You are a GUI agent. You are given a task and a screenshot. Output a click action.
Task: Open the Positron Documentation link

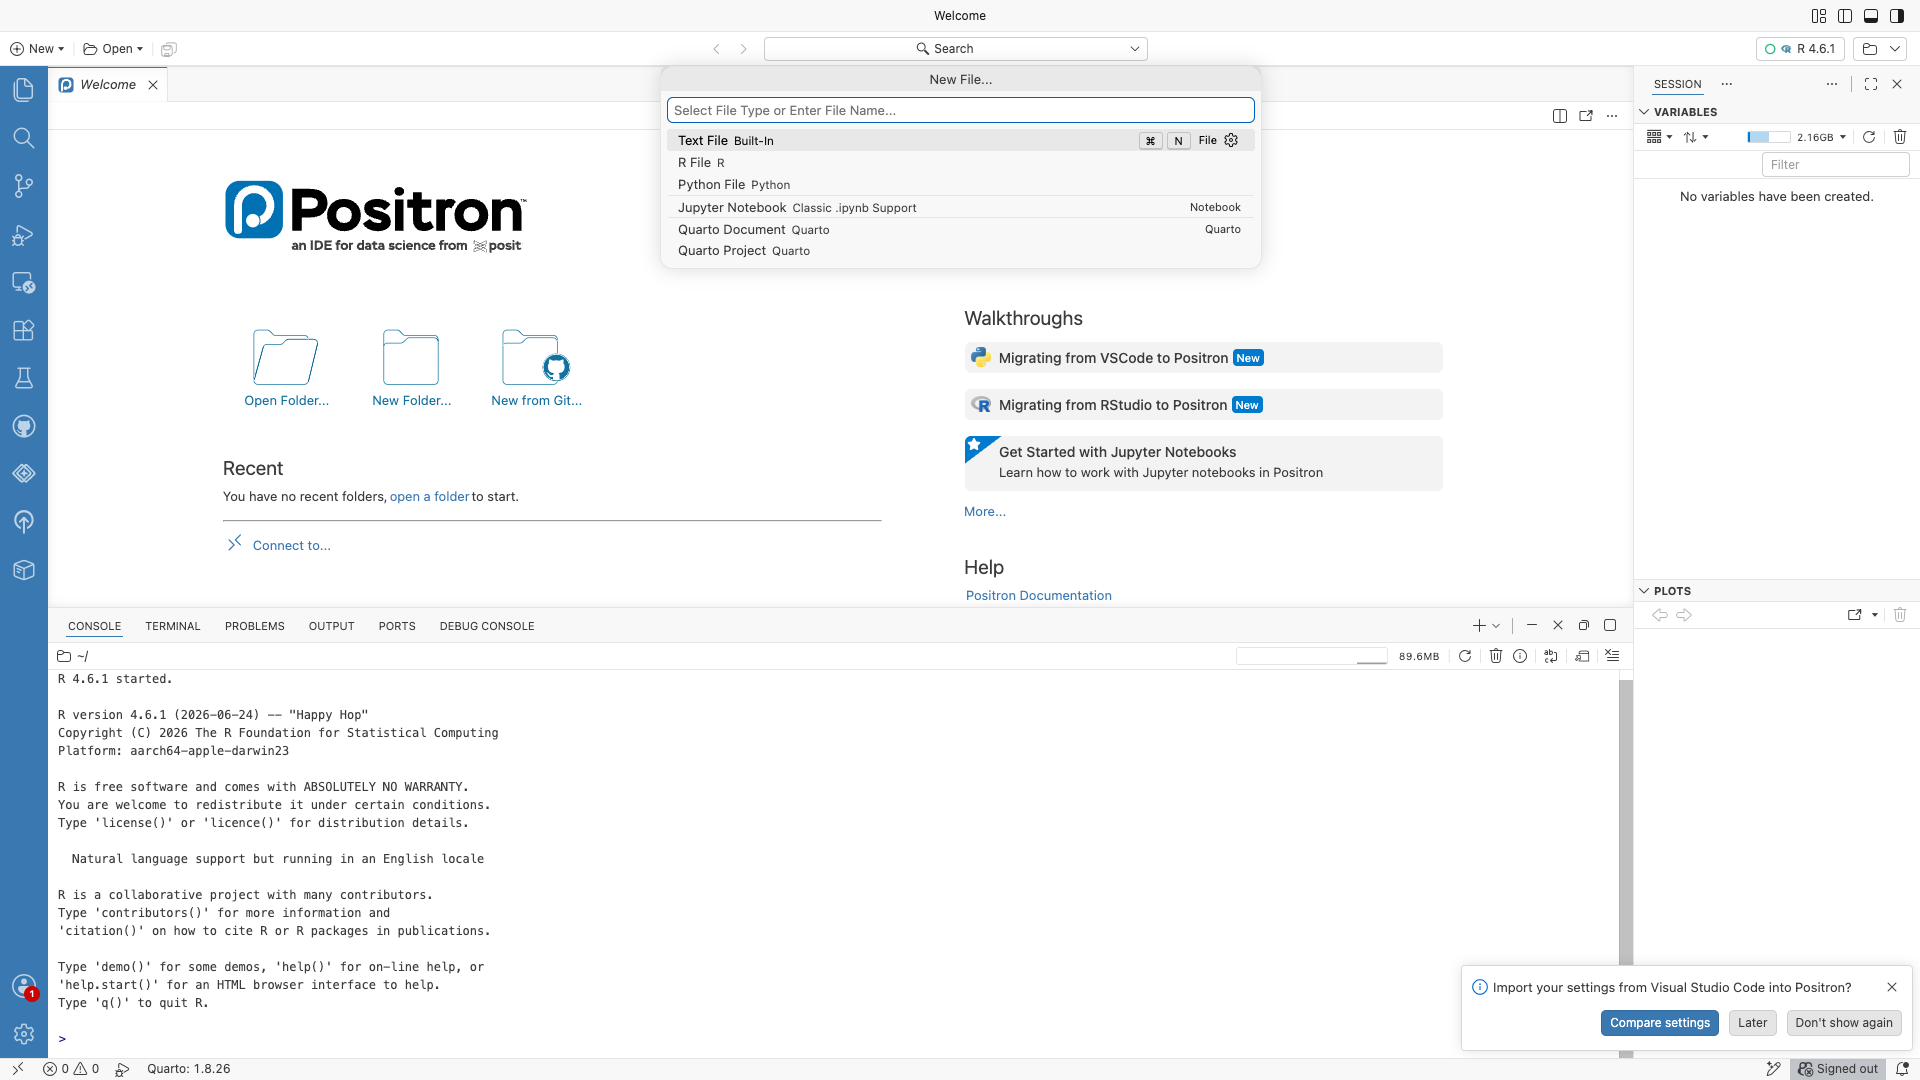pyautogui.click(x=1039, y=596)
